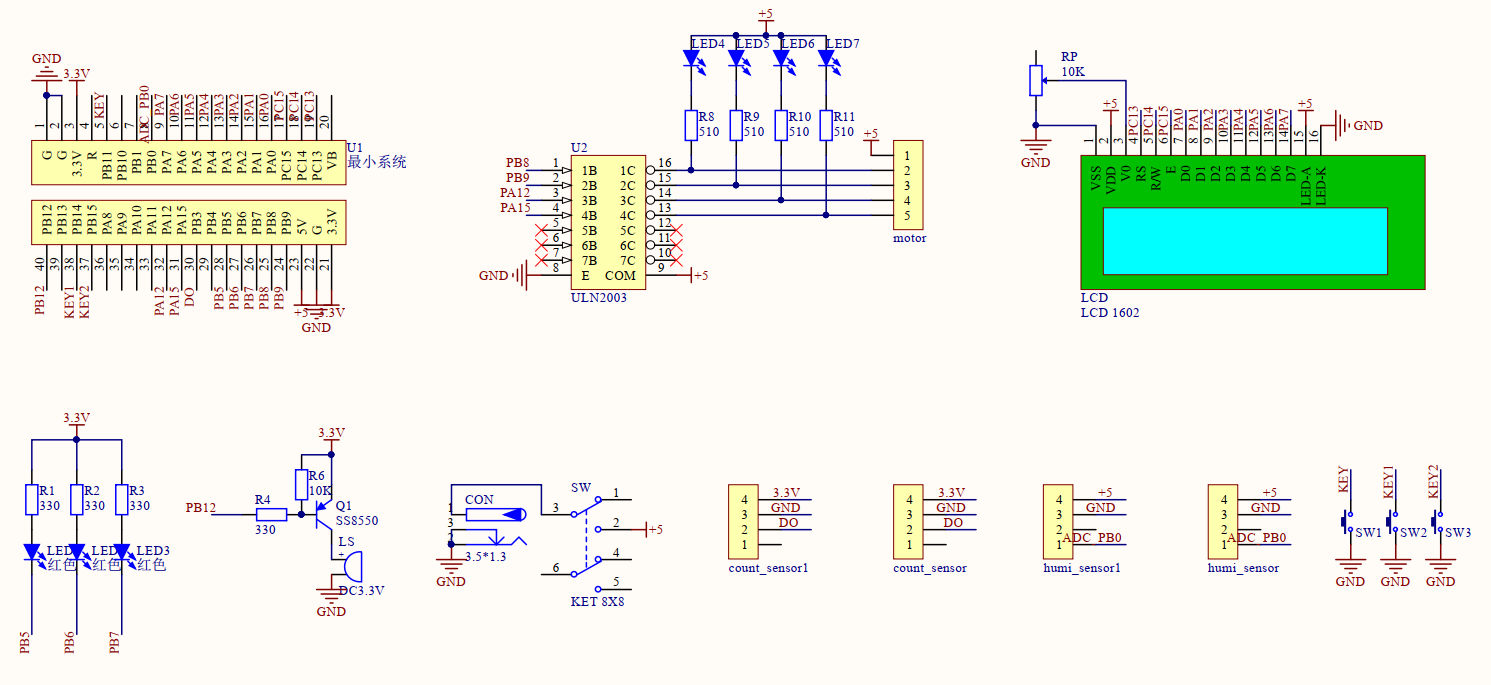Image resolution: width=1491 pixels, height=685 pixels.
Task: Click resistor R11 510 symbol
Action: coord(826,125)
